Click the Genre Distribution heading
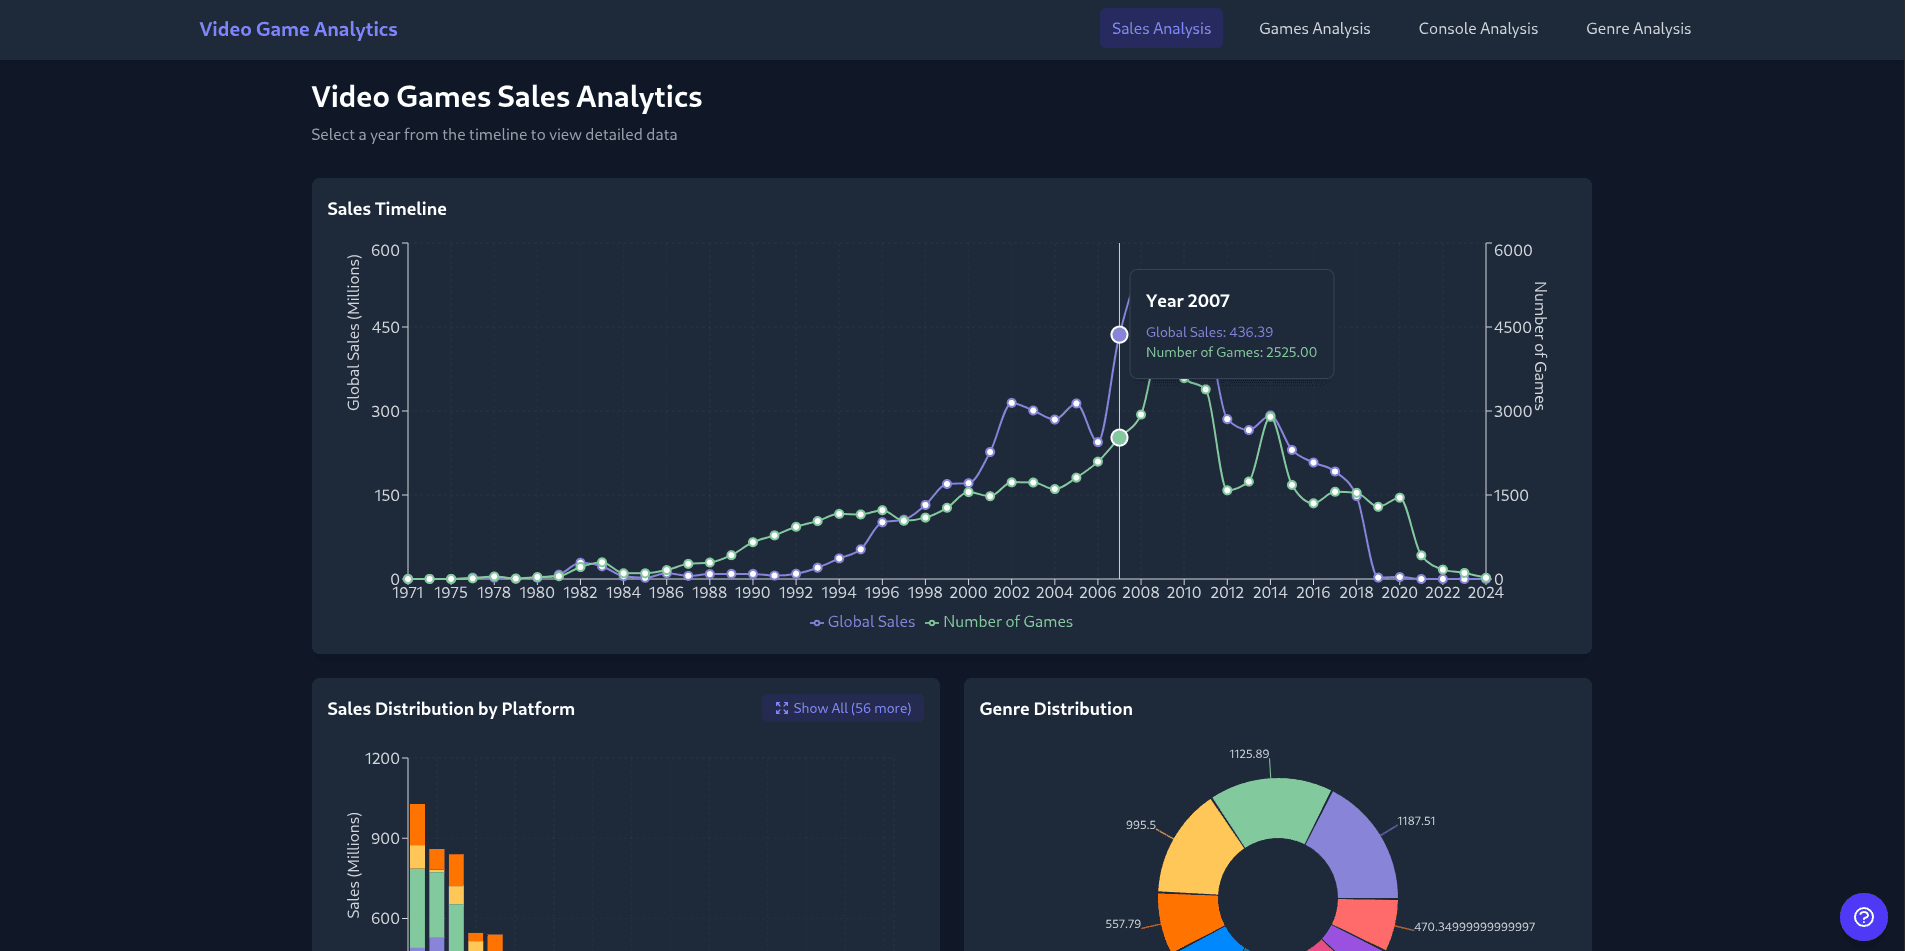The width and height of the screenshot is (1905, 951). 1056,709
